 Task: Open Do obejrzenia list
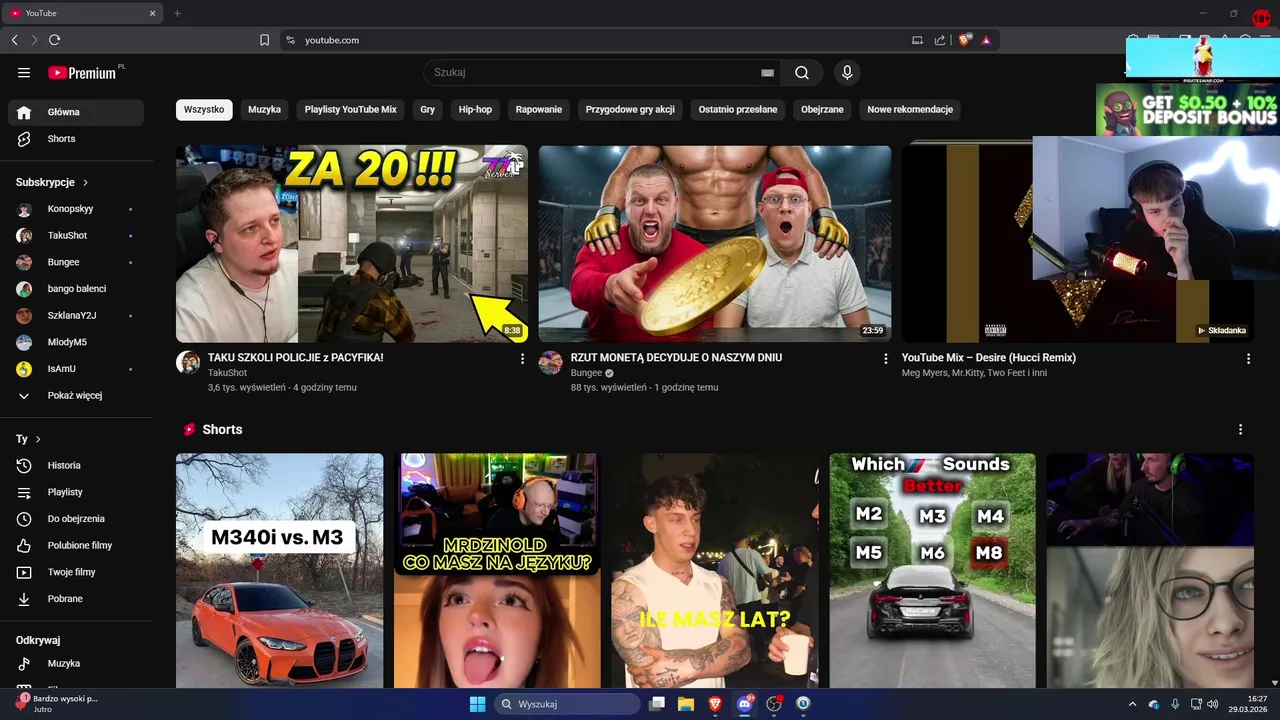(x=76, y=519)
